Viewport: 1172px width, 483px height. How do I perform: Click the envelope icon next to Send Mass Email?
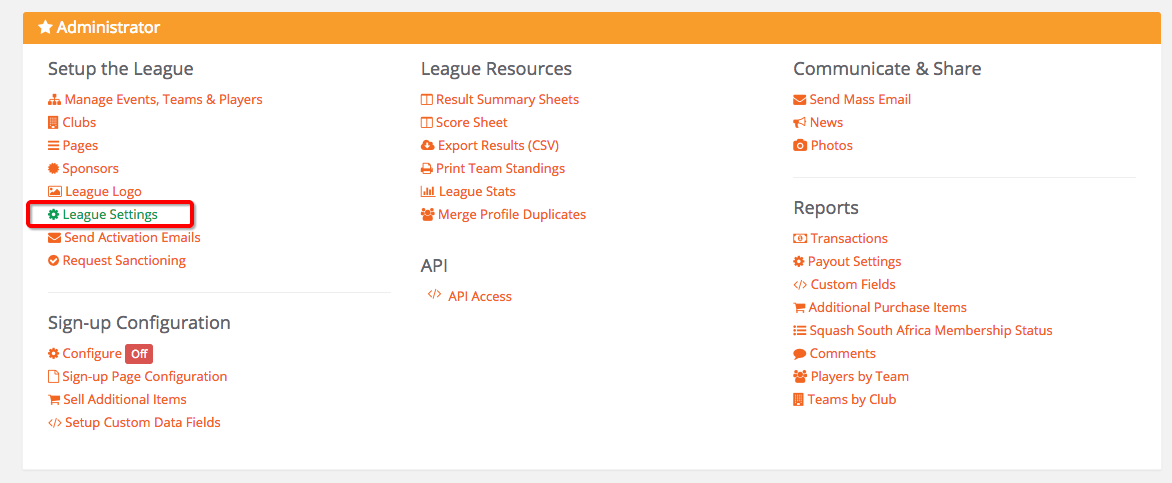[x=800, y=99]
